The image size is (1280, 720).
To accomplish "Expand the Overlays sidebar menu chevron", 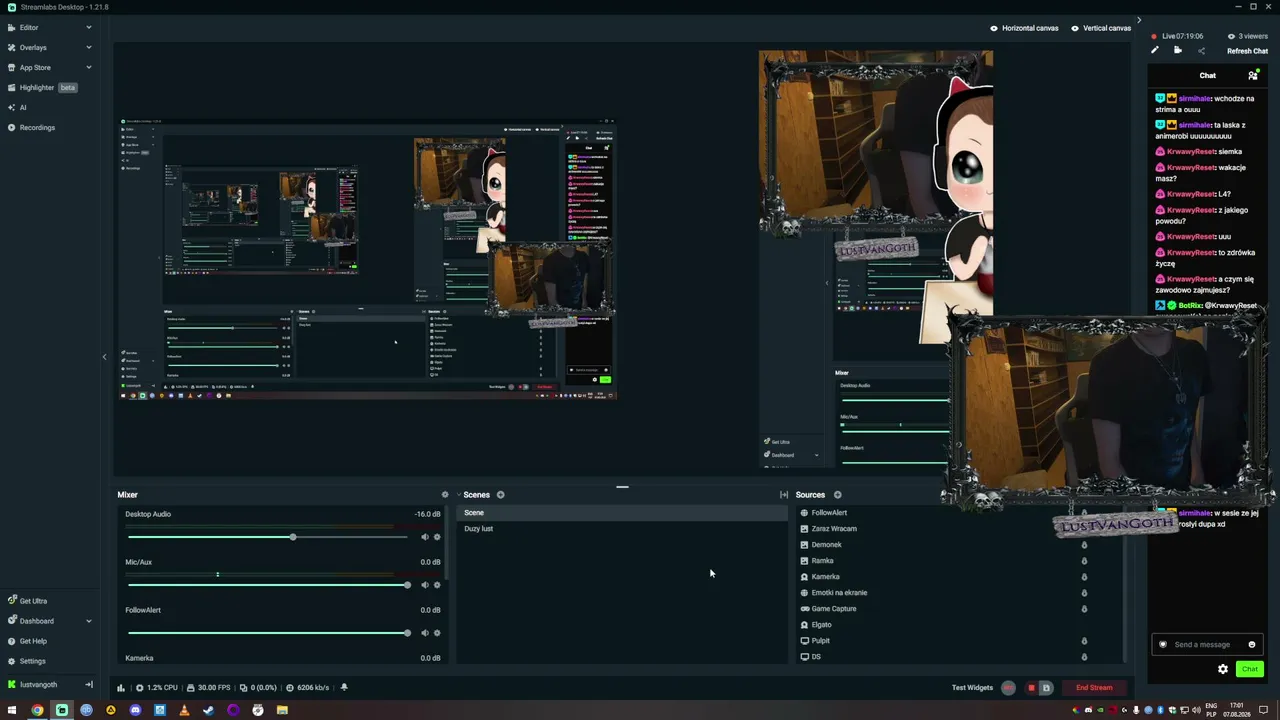I will pyautogui.click(x=89, y=48).
